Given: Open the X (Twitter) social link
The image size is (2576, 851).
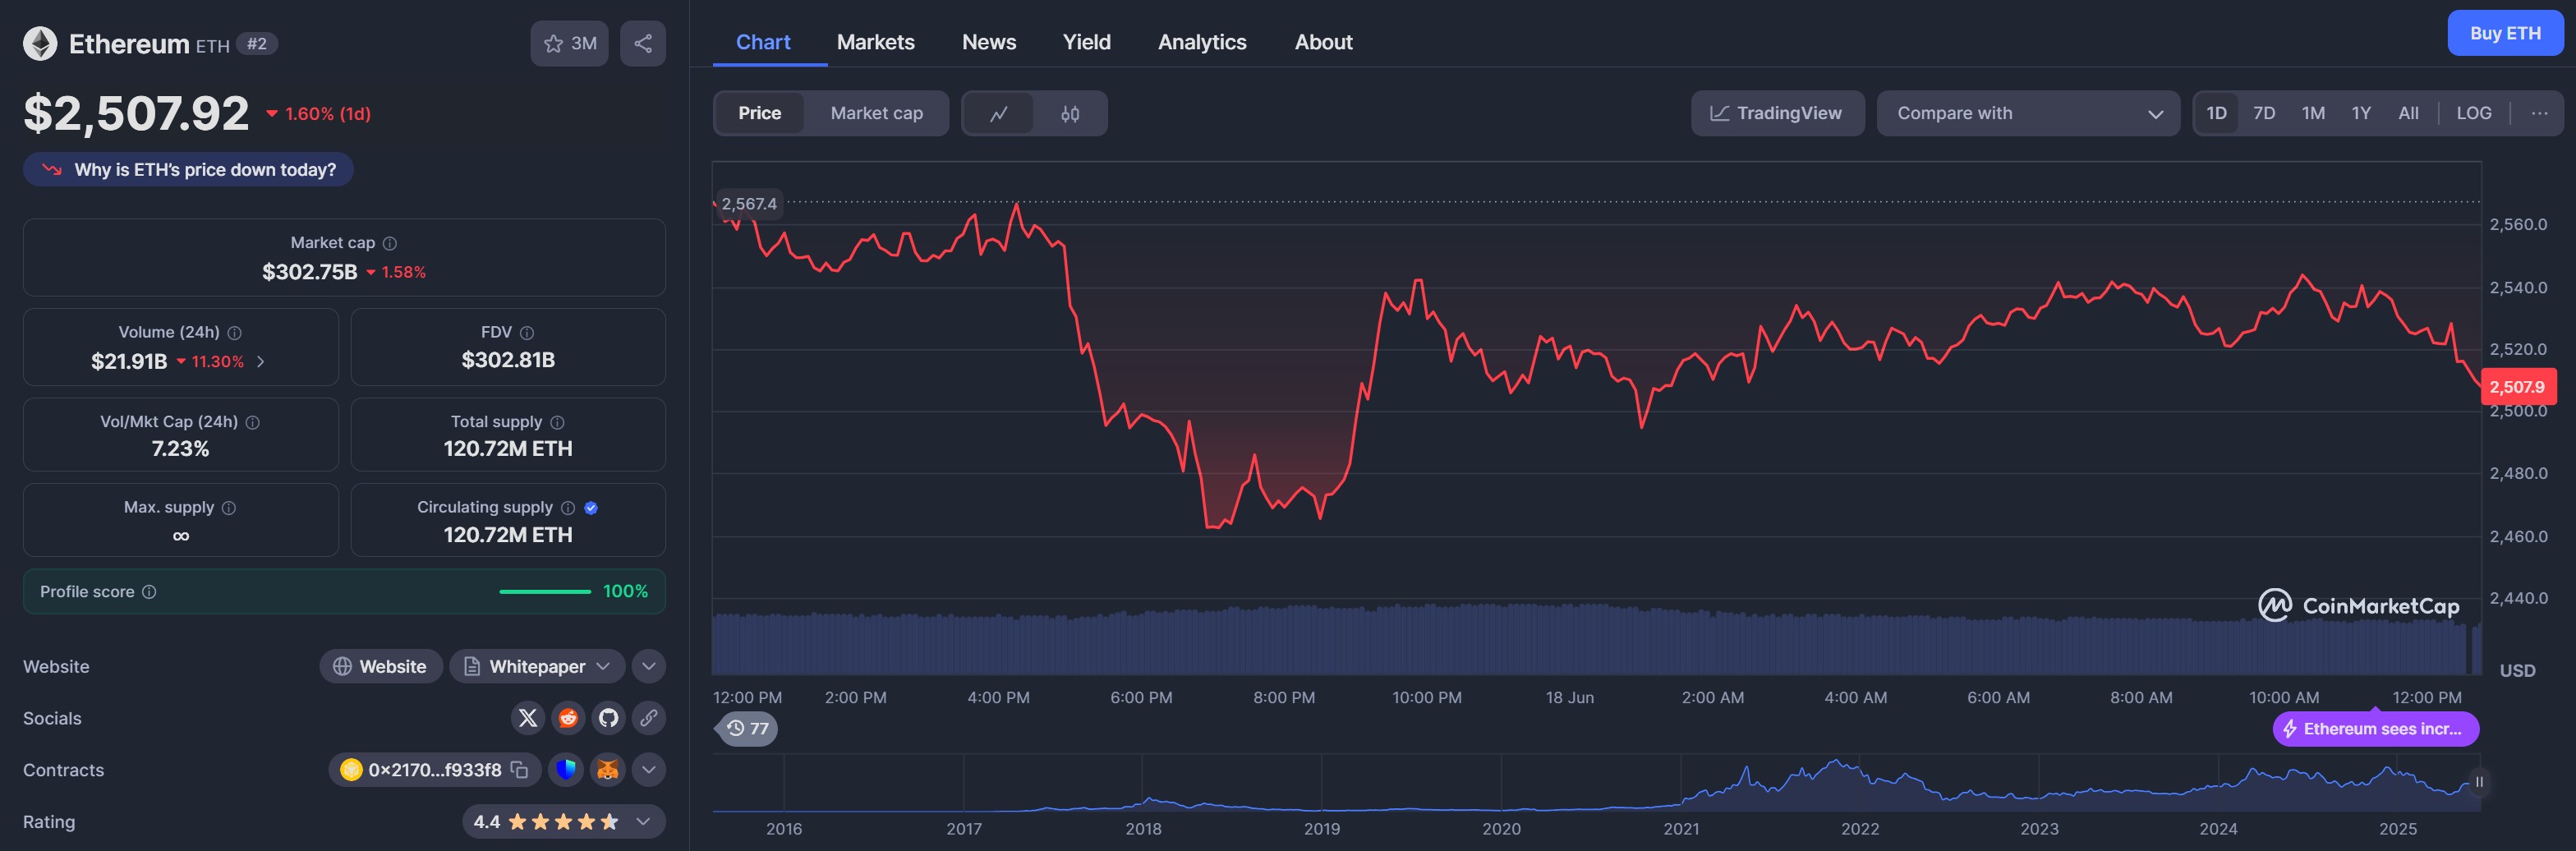Looking at the screenshot, I should point(528,718).
